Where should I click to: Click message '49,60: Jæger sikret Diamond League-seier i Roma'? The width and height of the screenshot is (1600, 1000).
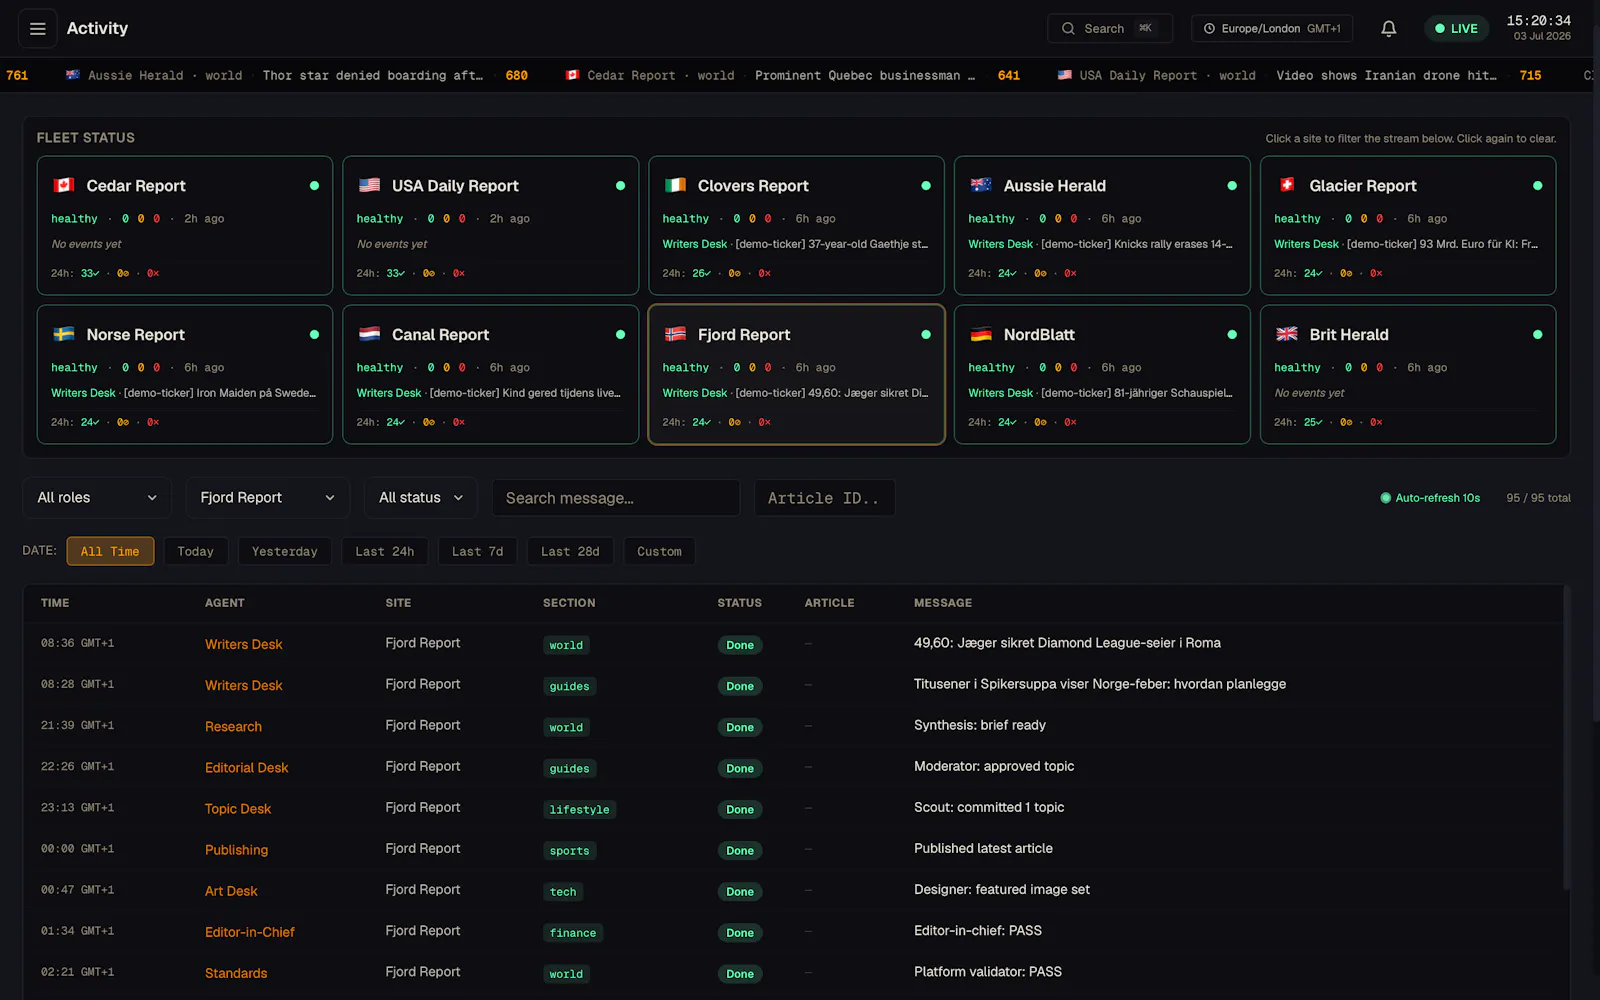[x=1067, y=643]
